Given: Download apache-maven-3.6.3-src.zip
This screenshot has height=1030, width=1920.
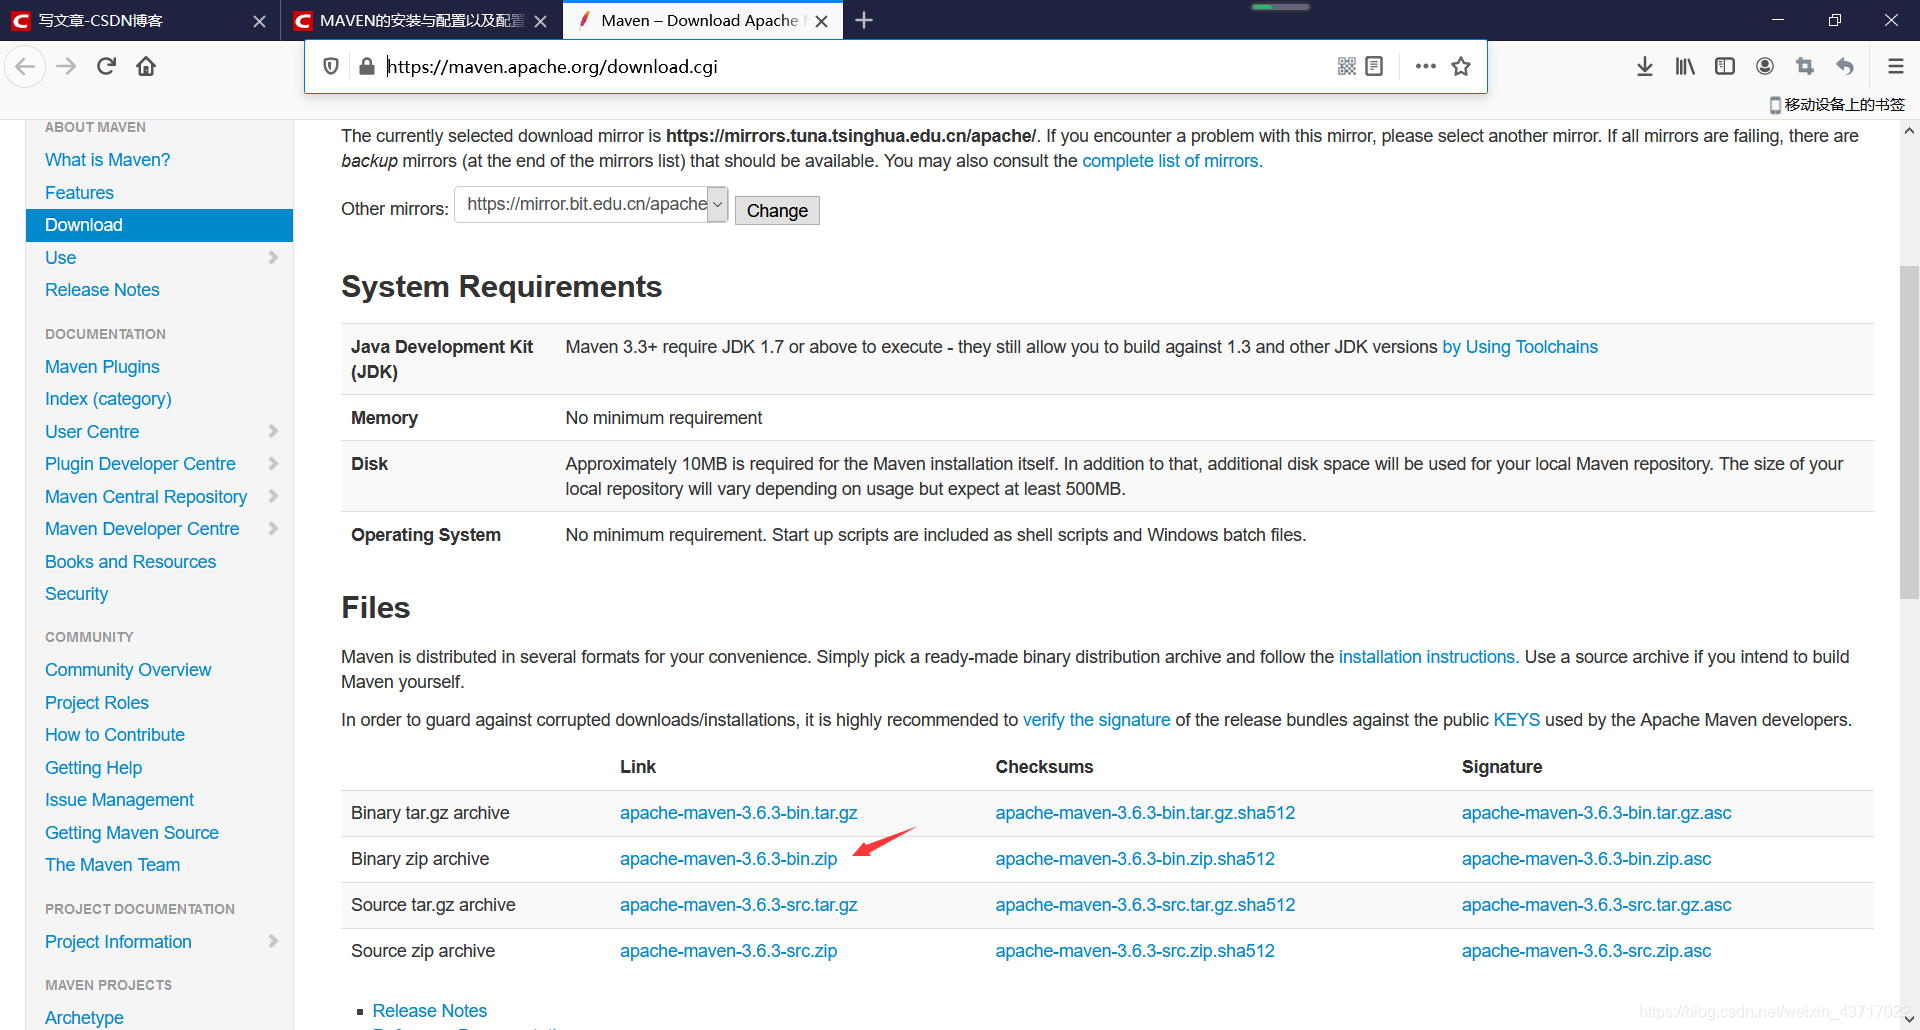Looking at the screenshot, I should click(x=728, y=951).
